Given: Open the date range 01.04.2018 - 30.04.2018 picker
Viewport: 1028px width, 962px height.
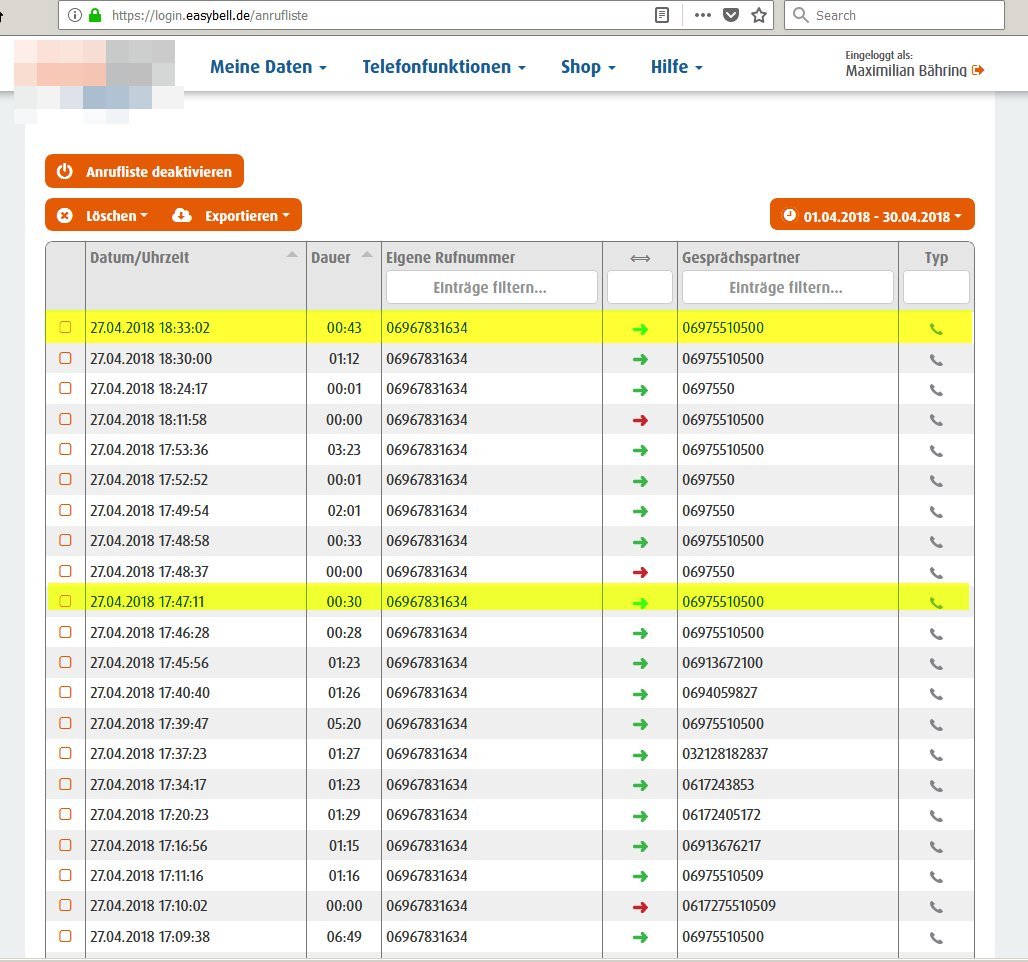Looking at the screenshot, I should point(871,215).
